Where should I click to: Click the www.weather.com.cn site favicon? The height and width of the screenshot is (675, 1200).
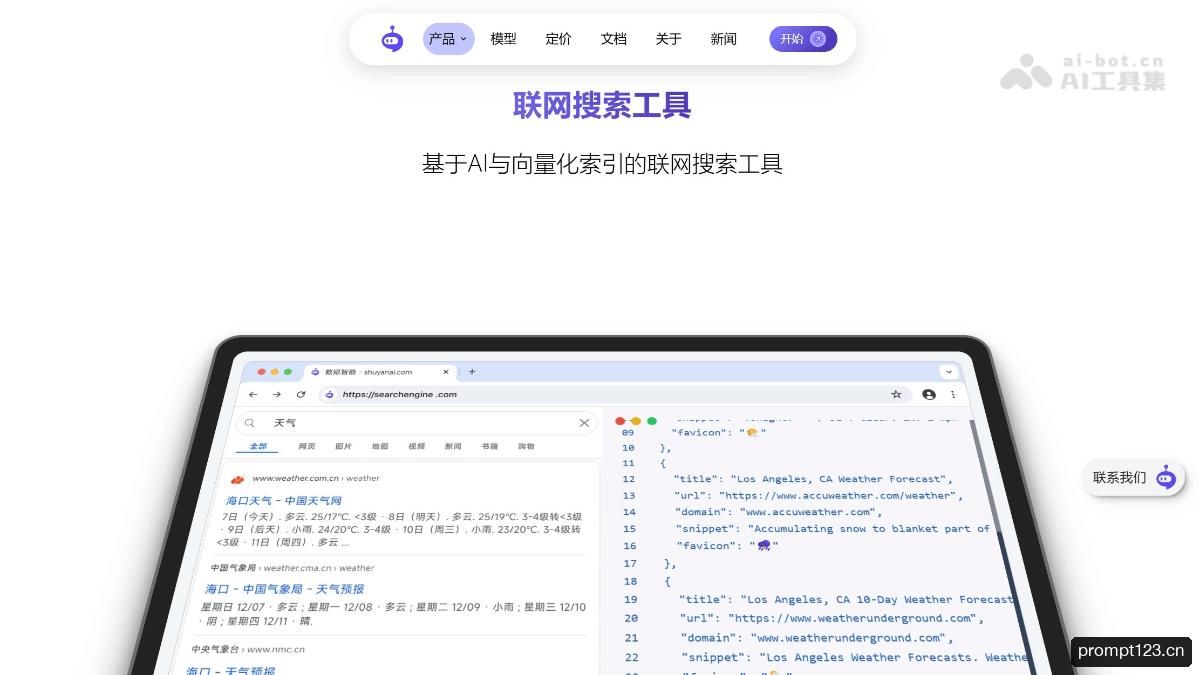(237, 479)
